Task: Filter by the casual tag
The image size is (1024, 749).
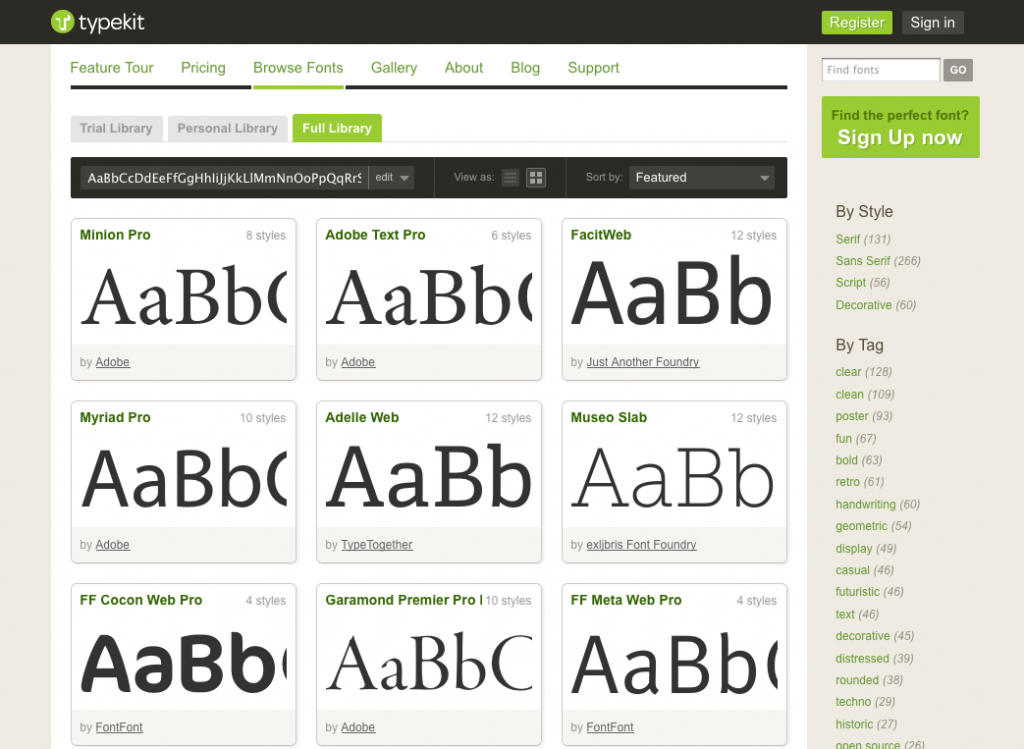Action: pos(852,570)
